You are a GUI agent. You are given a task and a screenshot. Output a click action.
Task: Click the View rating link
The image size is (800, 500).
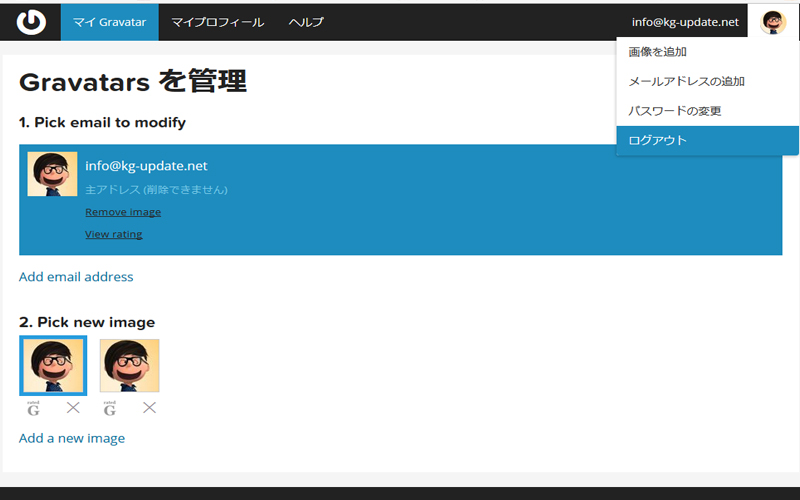pyautogui.click(x=114, y=234)
